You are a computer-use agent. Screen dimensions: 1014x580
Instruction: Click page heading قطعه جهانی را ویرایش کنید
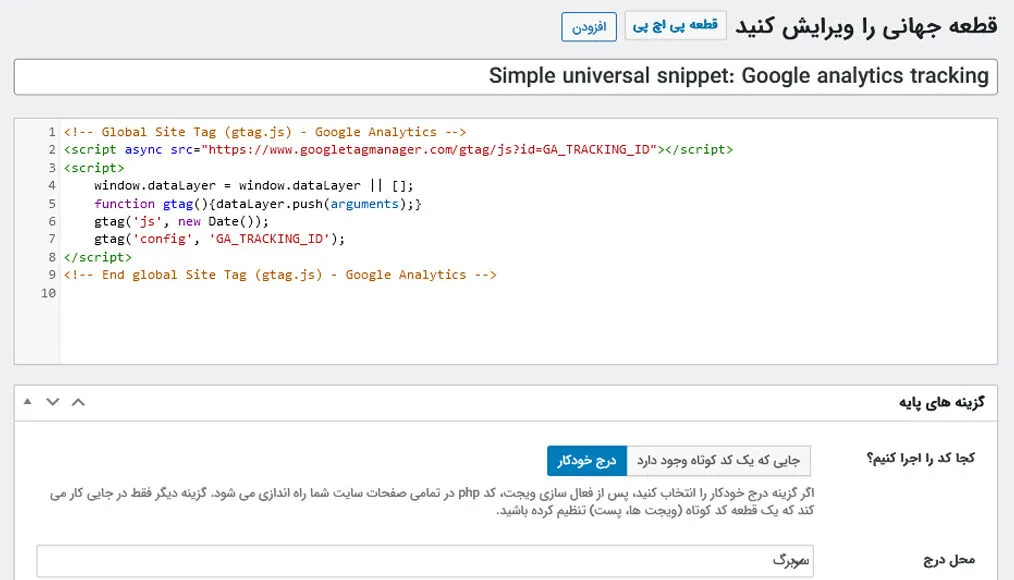click(x=867, y=27)
